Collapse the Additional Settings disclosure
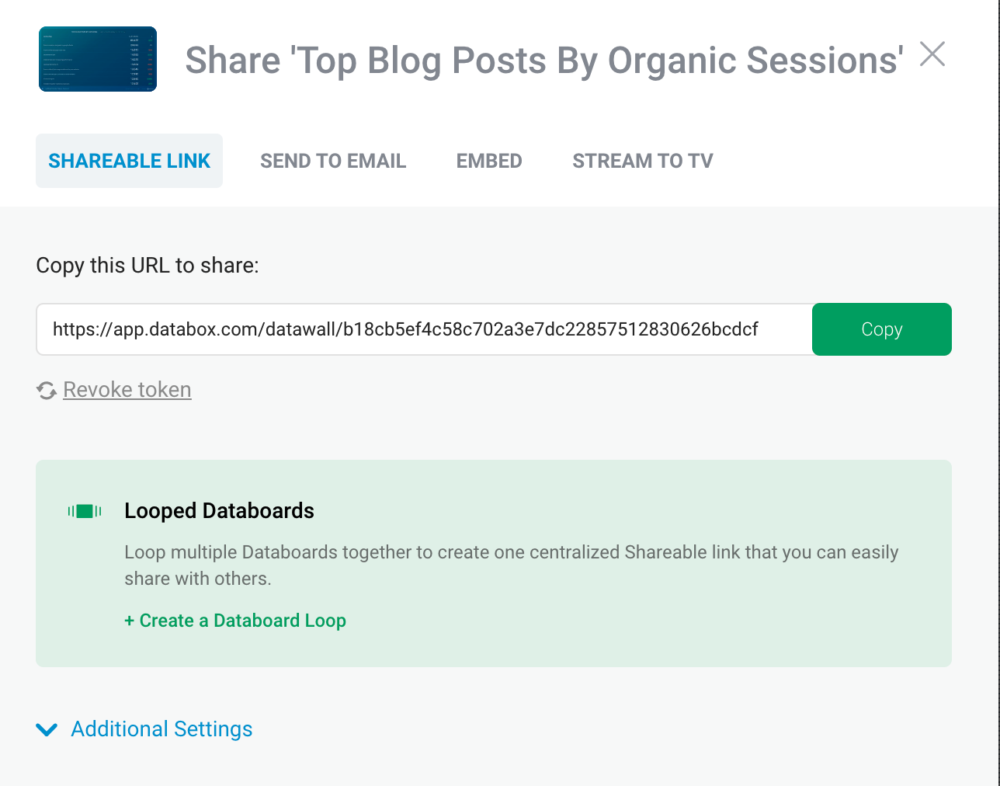 (160, 729)
